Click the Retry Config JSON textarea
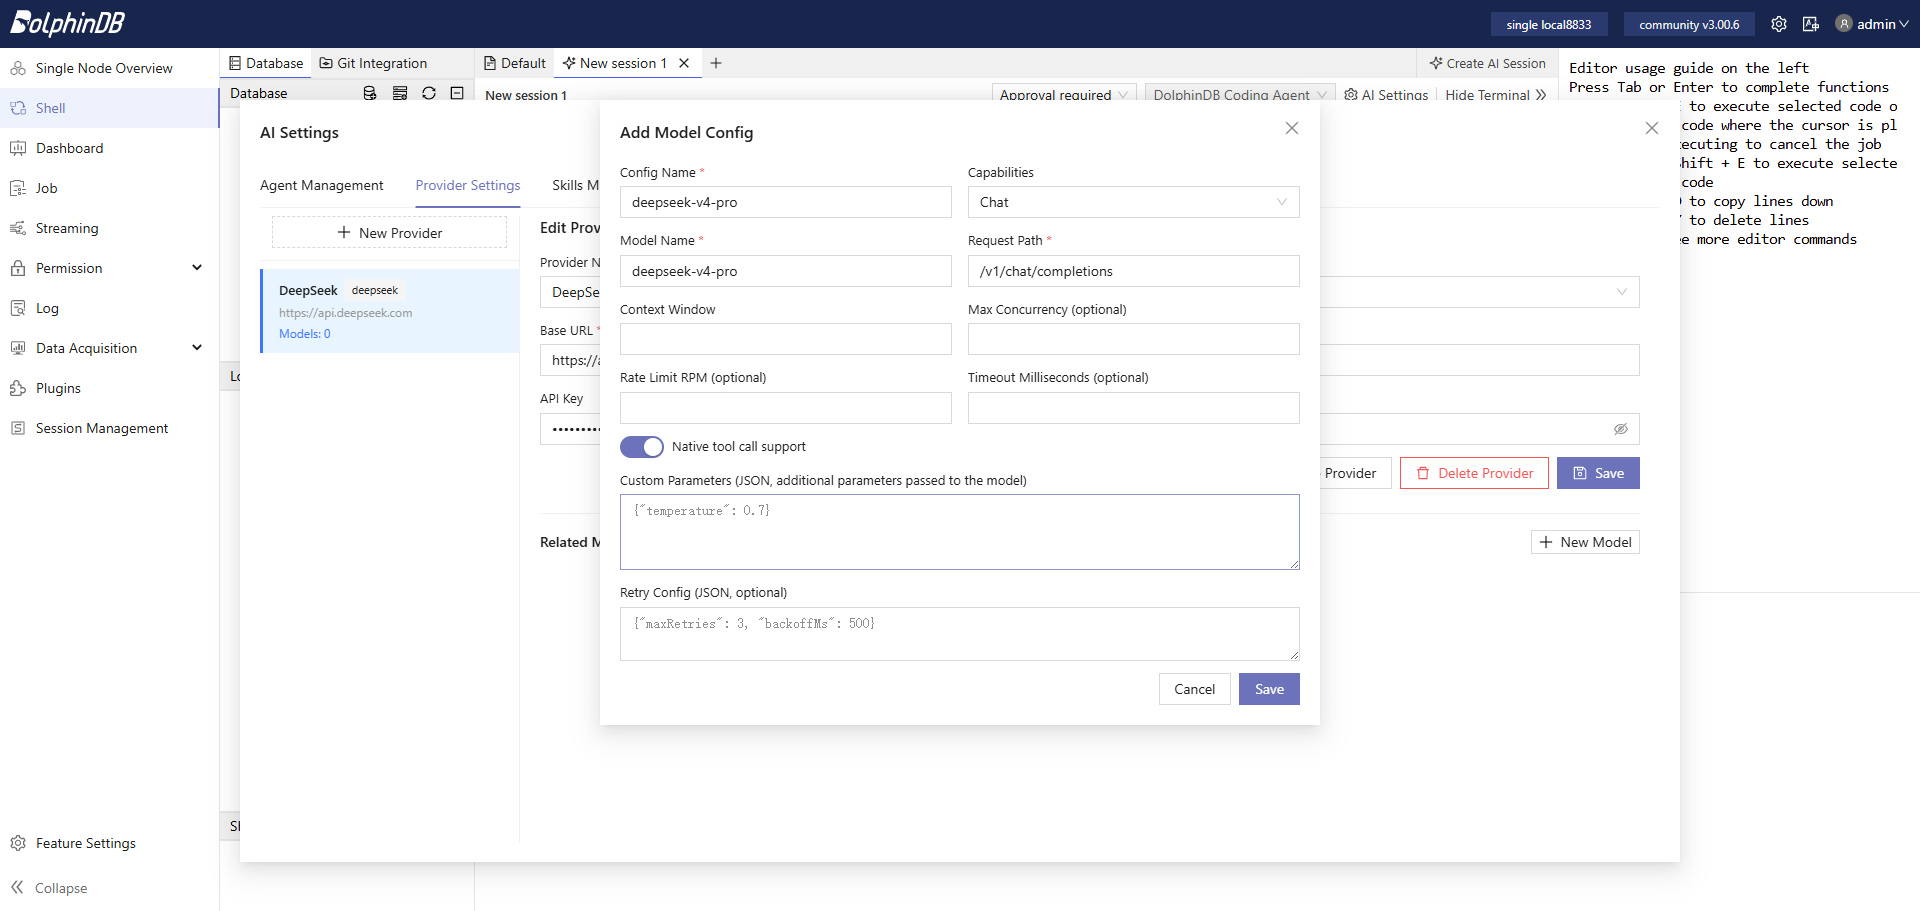Screen dimensions: 1920x911 [x=960, y=634]
